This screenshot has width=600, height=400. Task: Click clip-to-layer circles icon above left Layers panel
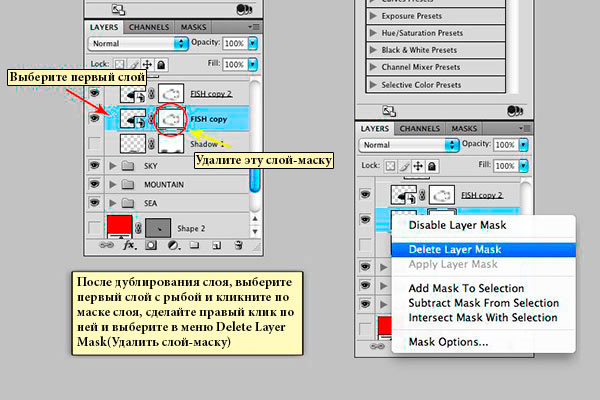tap(244, 9)
